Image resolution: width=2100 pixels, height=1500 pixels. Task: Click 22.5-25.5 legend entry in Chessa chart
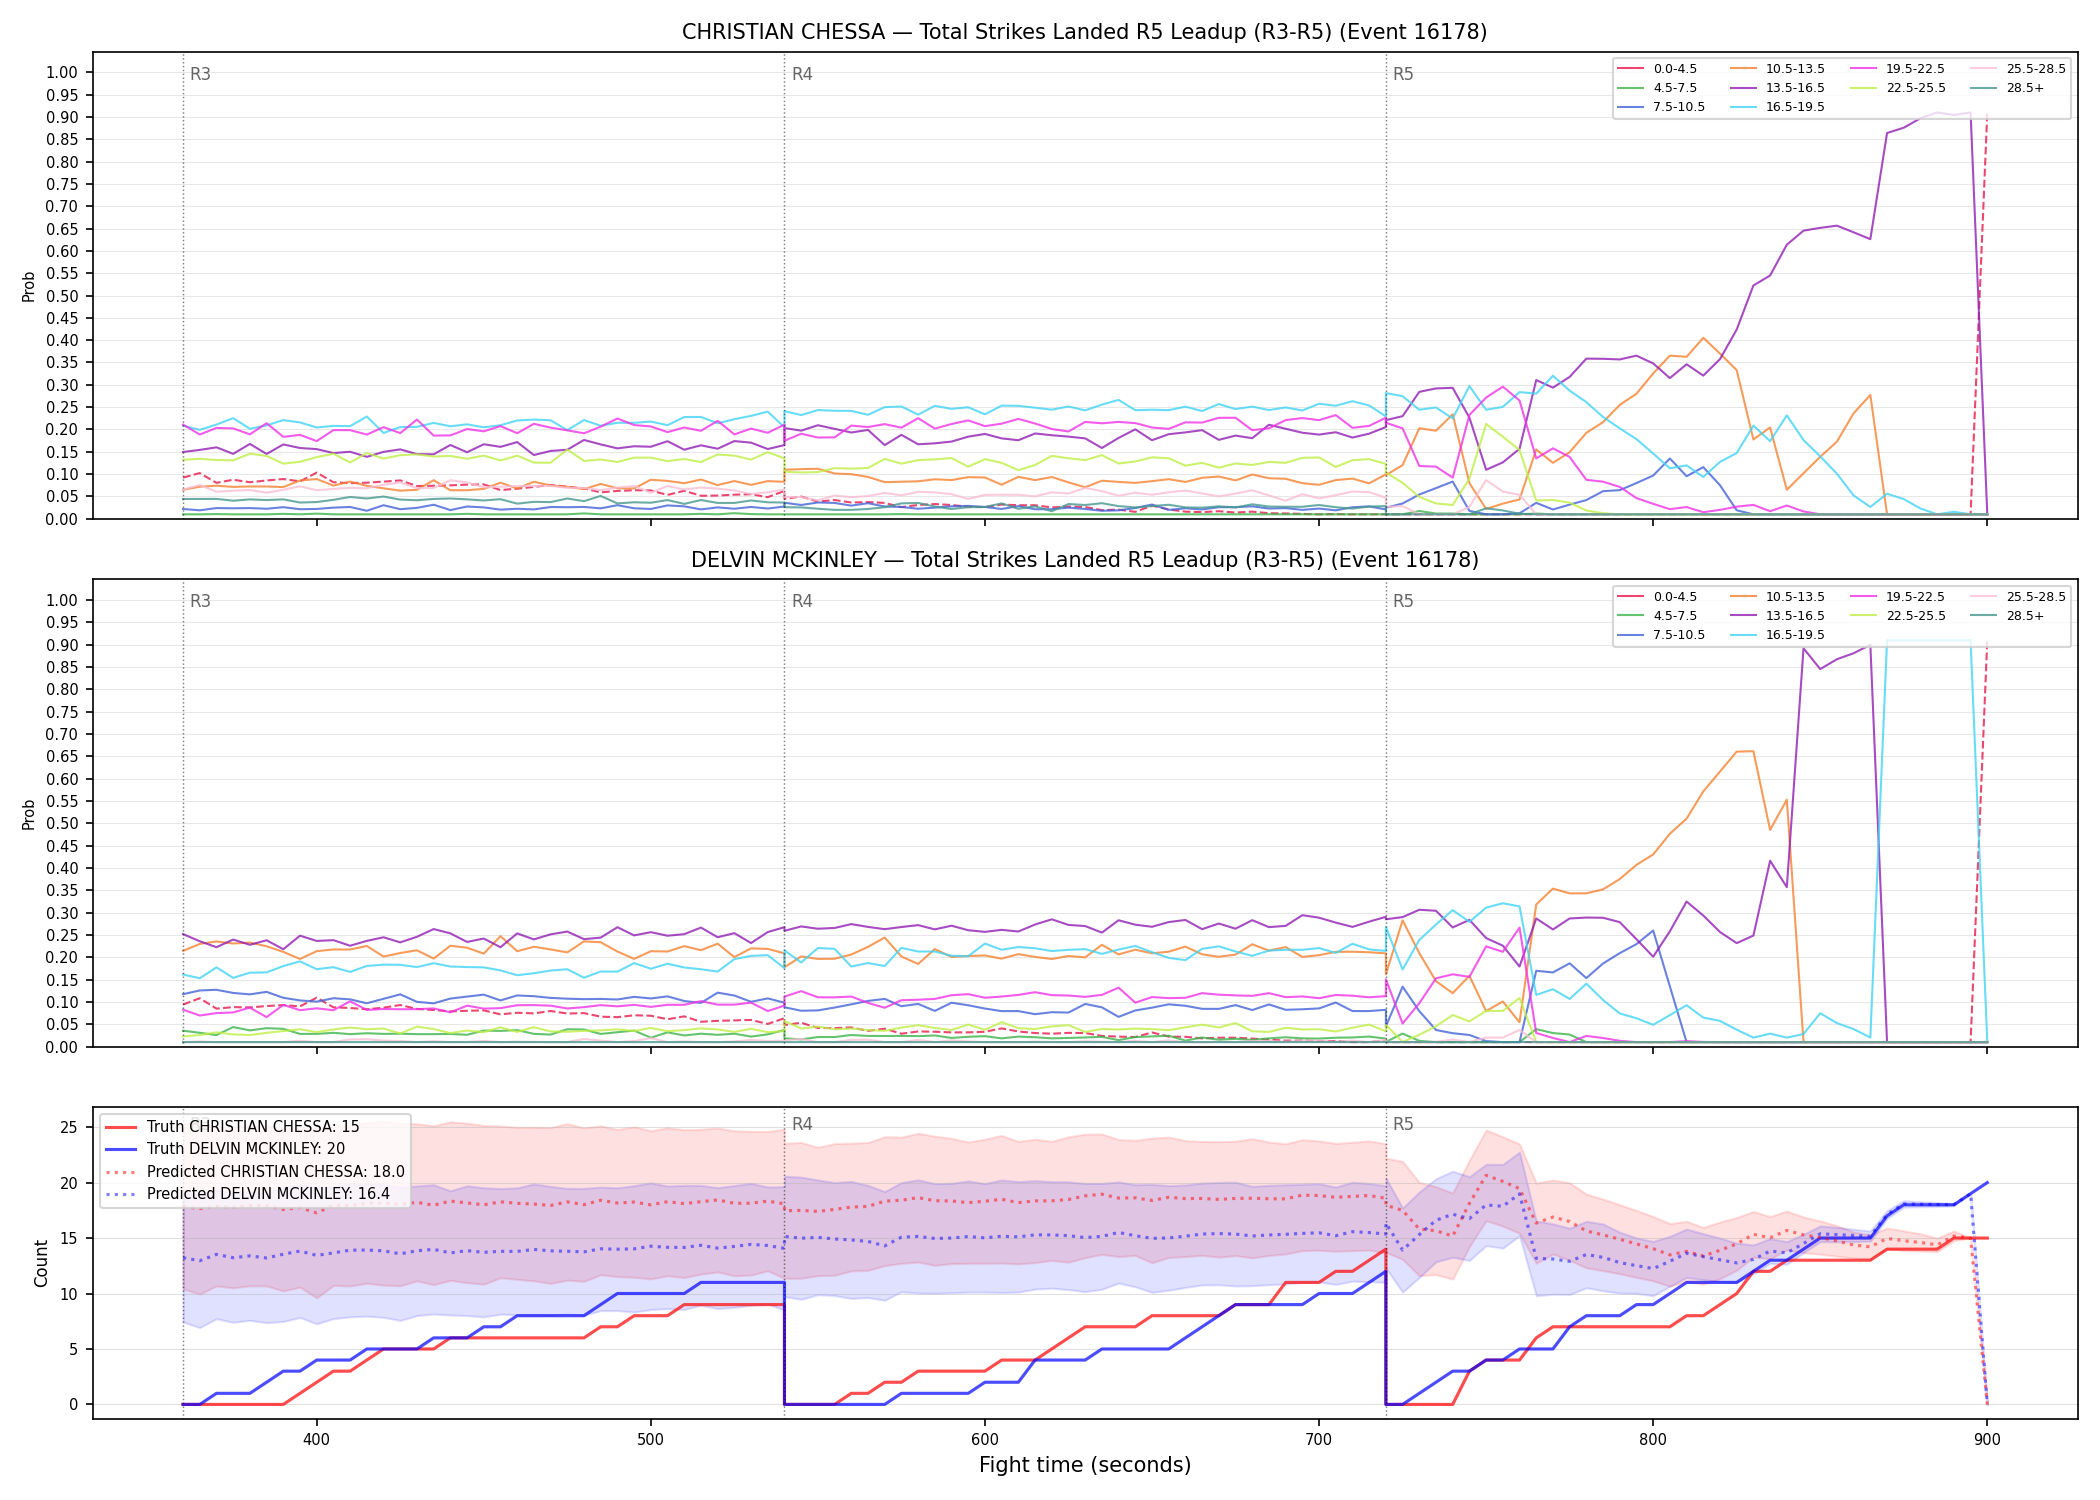click(x=1898, y=88)
